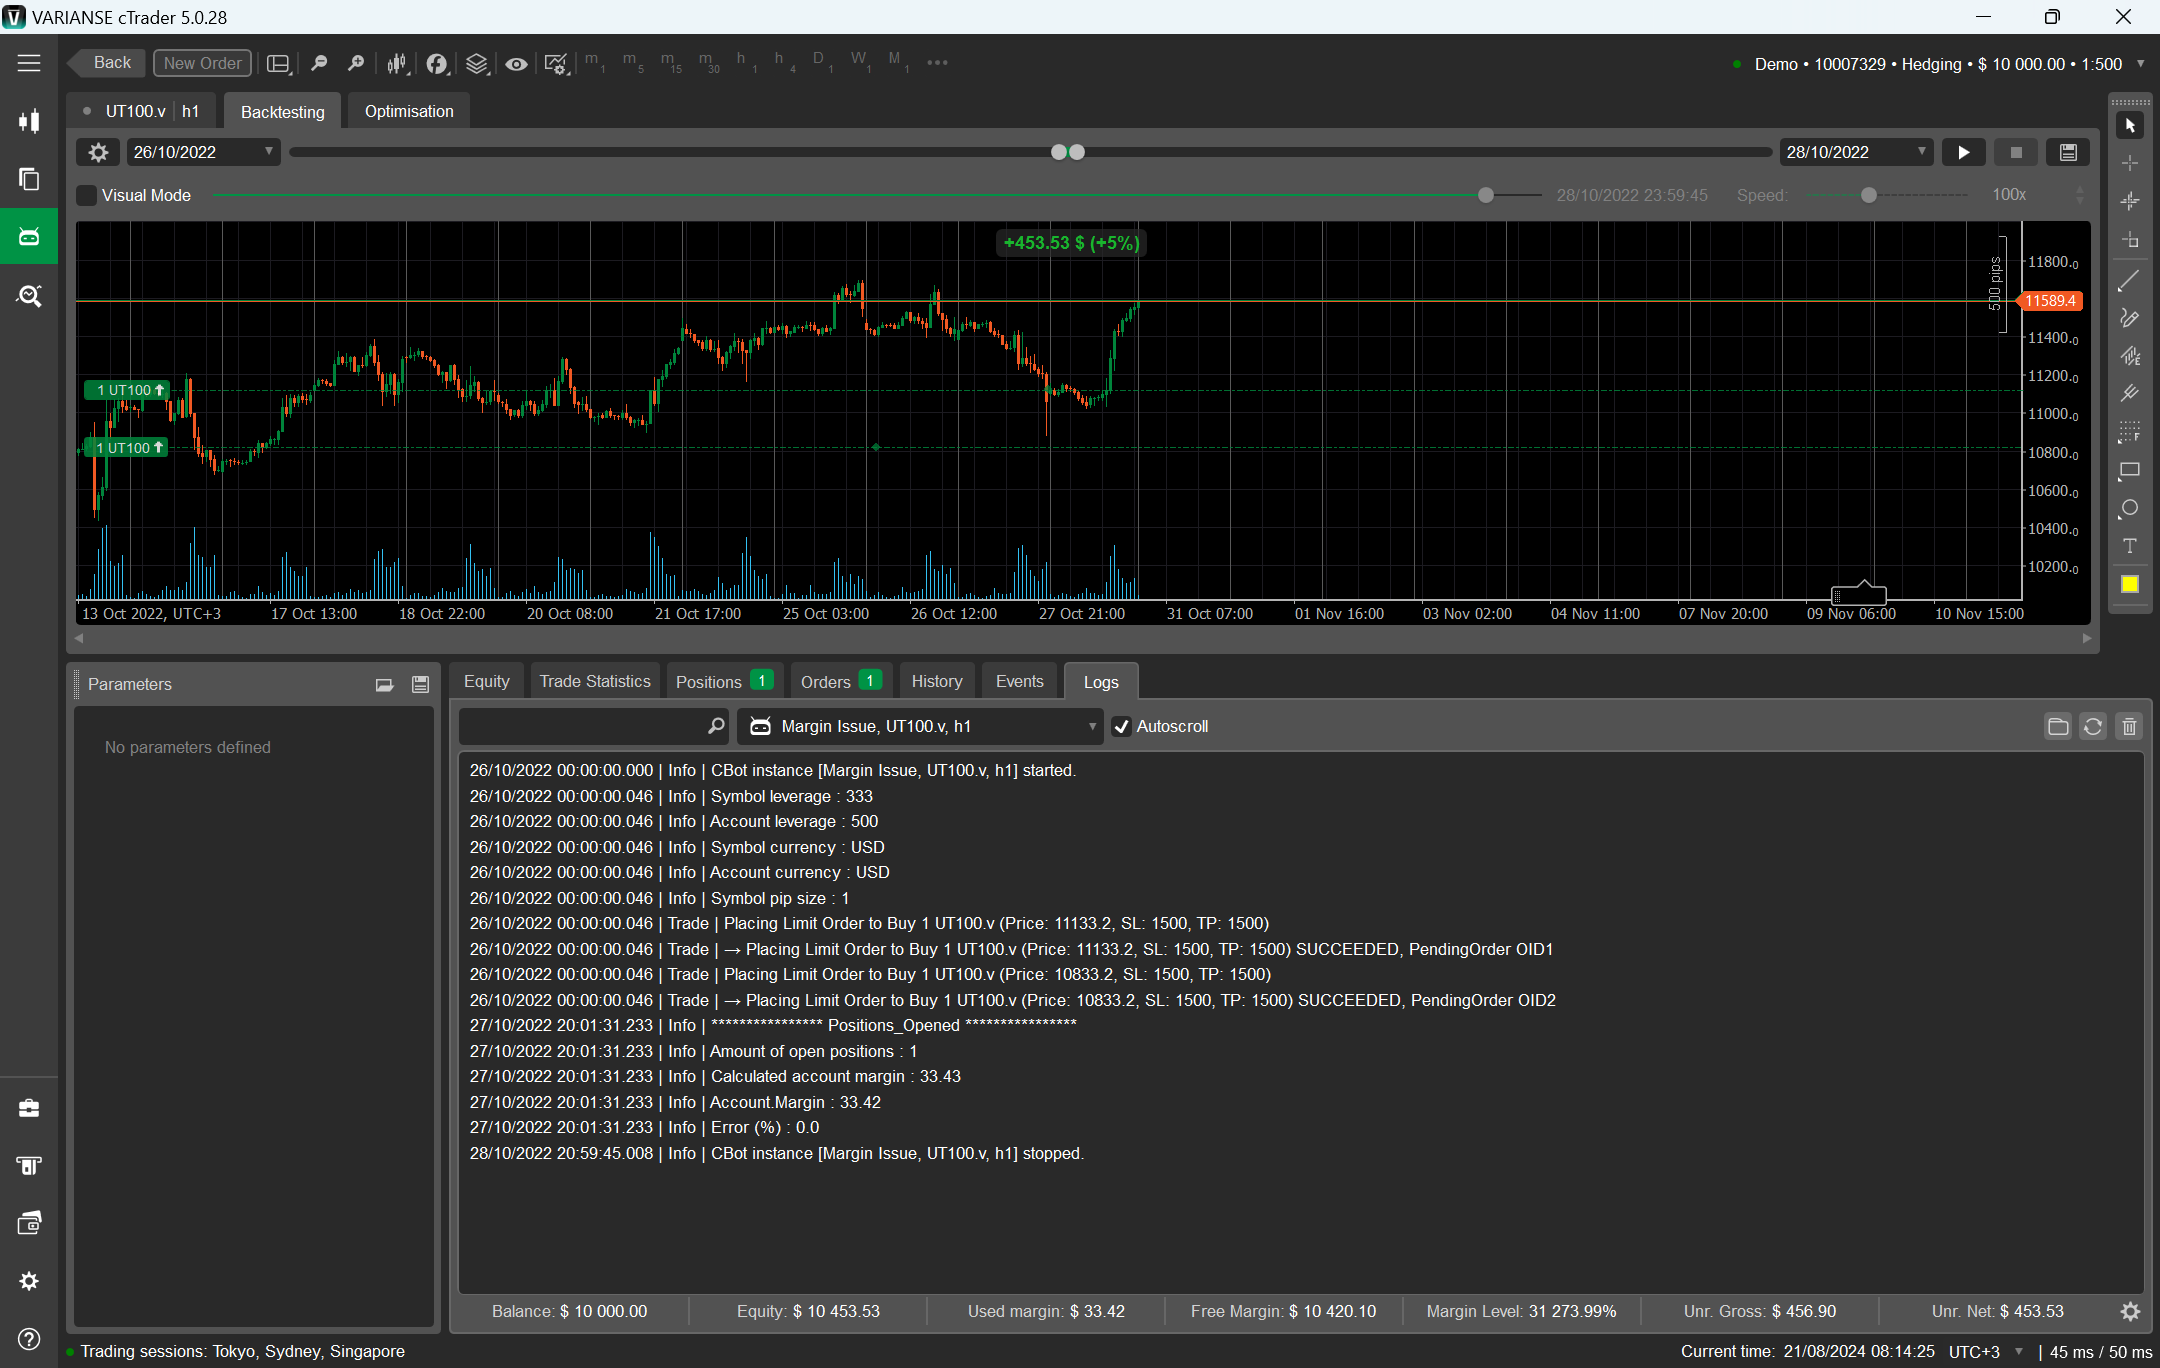2160x1368 pixels.
Task: Open the Orders tab
Action: coord(840,681)
